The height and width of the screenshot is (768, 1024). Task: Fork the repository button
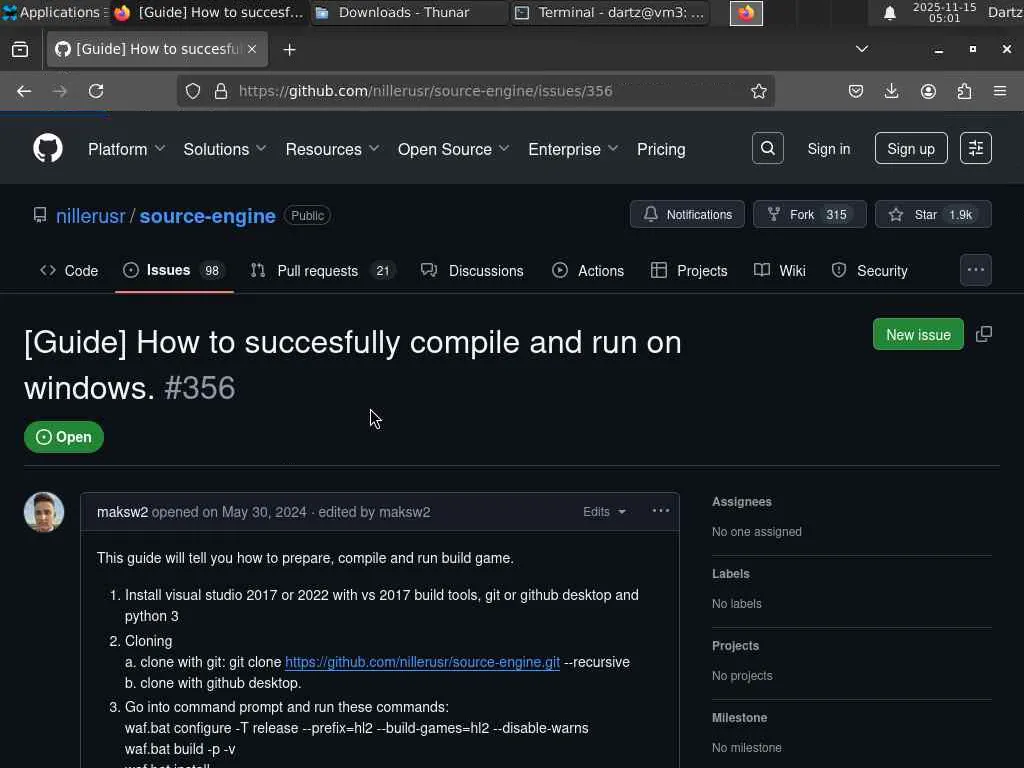click(809, 214)
